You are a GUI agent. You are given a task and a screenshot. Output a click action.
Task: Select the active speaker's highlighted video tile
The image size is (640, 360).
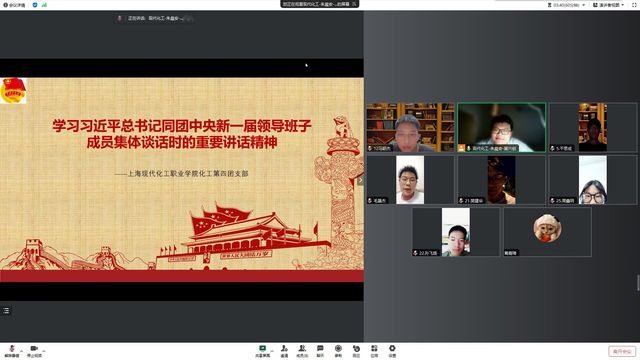pyautogui.click(x=501, y=127)
